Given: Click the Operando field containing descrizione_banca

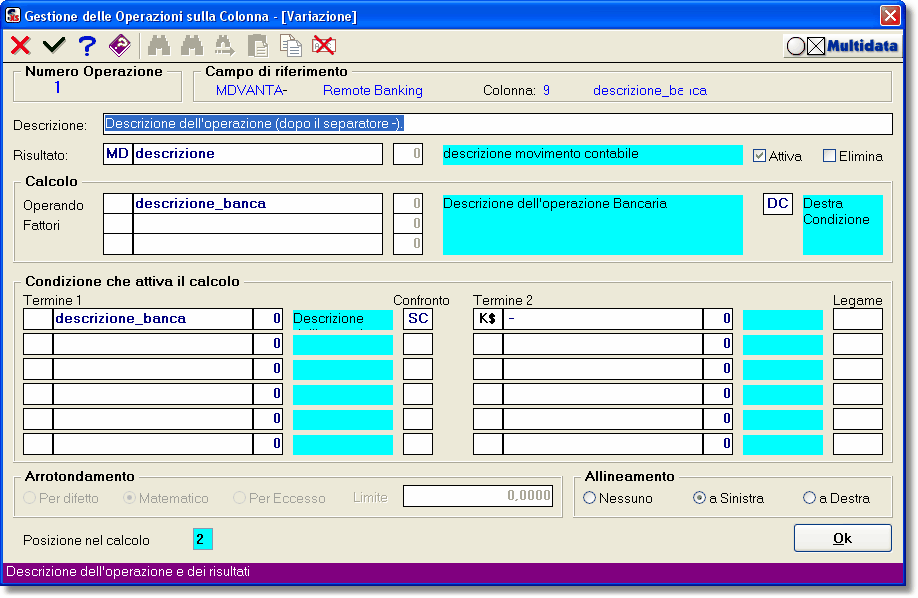Looking at the screenshot, I should tap(258, 204).
